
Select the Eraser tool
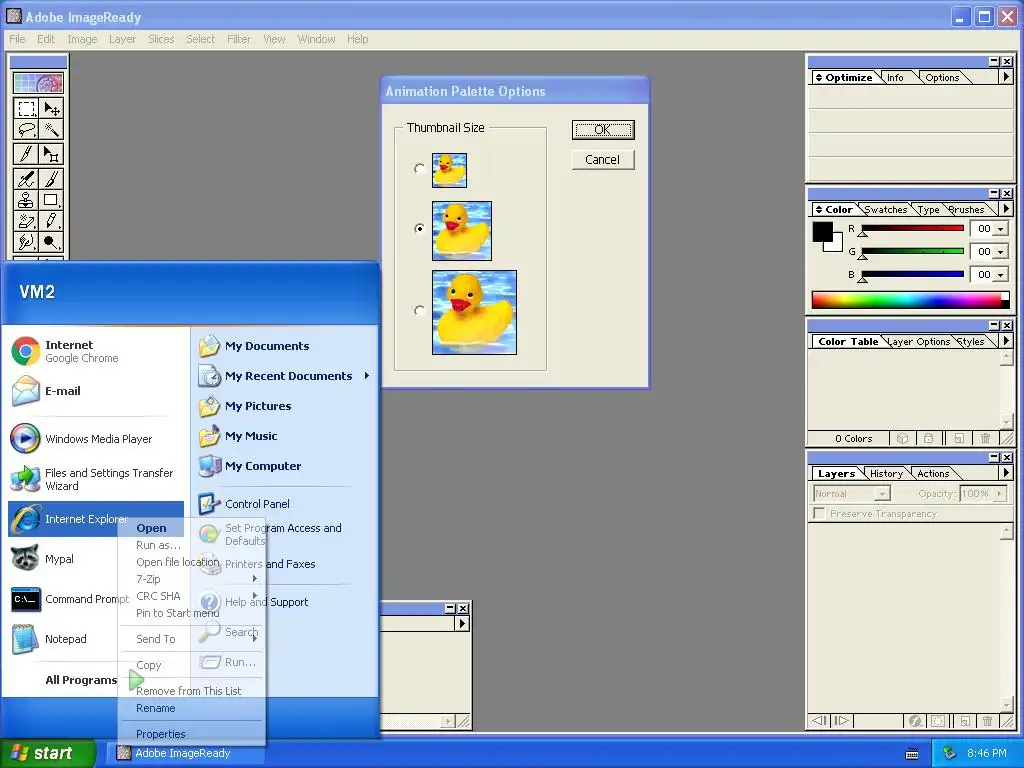(x=27, y=221)
